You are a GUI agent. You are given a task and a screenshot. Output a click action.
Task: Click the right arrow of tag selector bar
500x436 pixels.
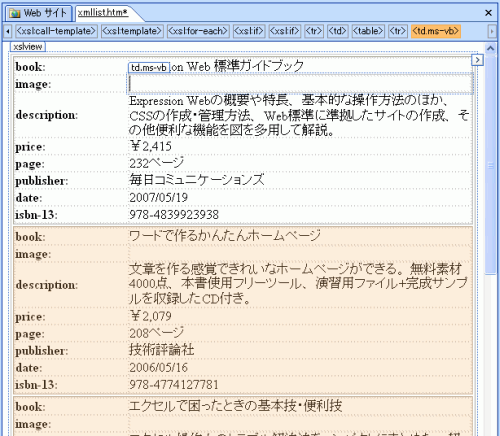[491, 31]
